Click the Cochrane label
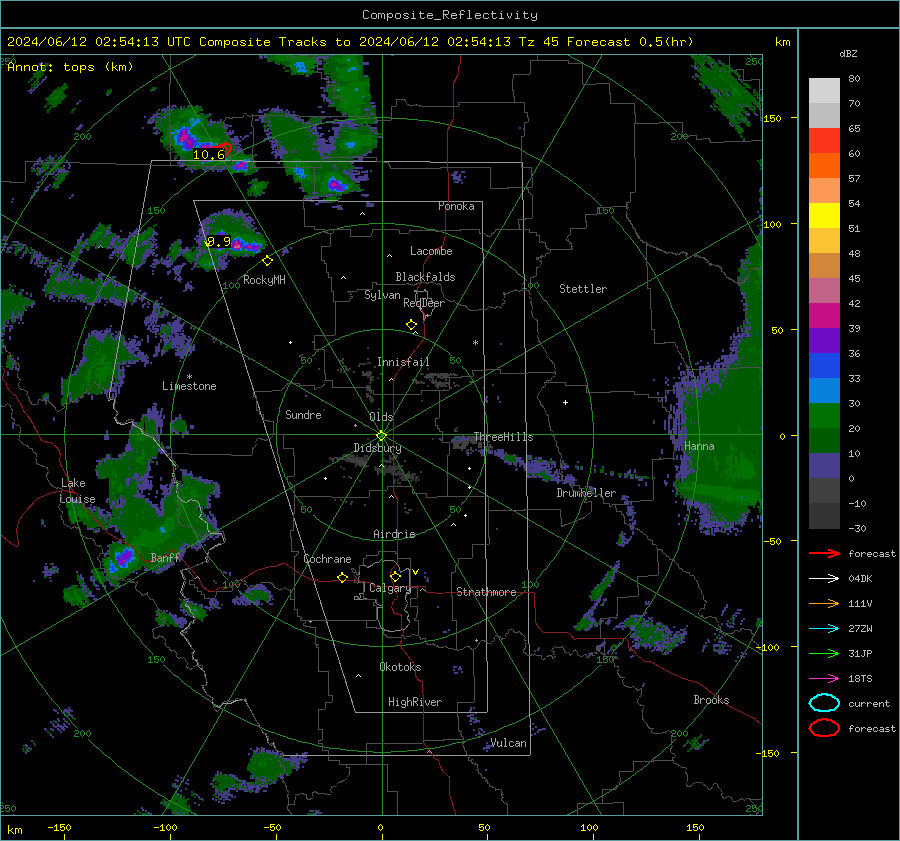 click(x=327, y=559)
